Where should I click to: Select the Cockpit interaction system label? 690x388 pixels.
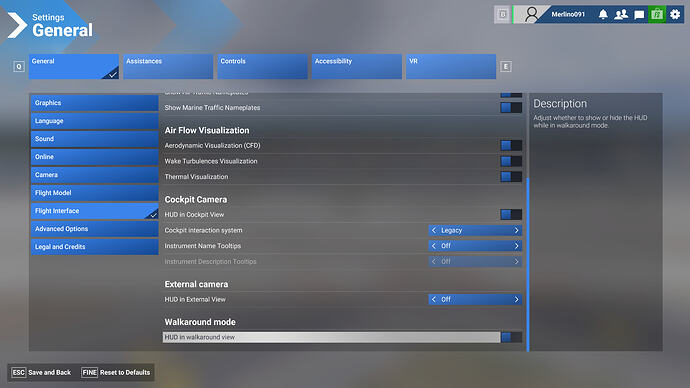203,230
